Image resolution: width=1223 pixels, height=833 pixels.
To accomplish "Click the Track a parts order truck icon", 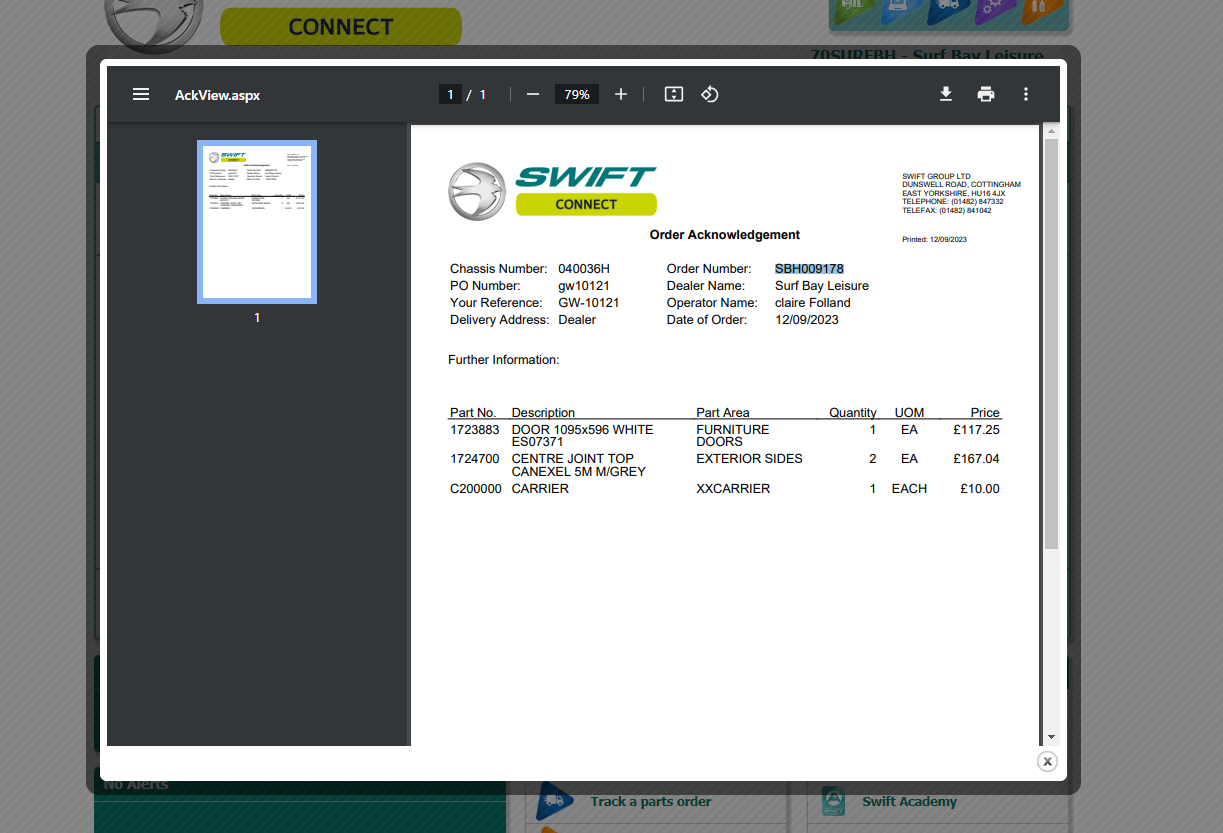I will pos(555,800).
